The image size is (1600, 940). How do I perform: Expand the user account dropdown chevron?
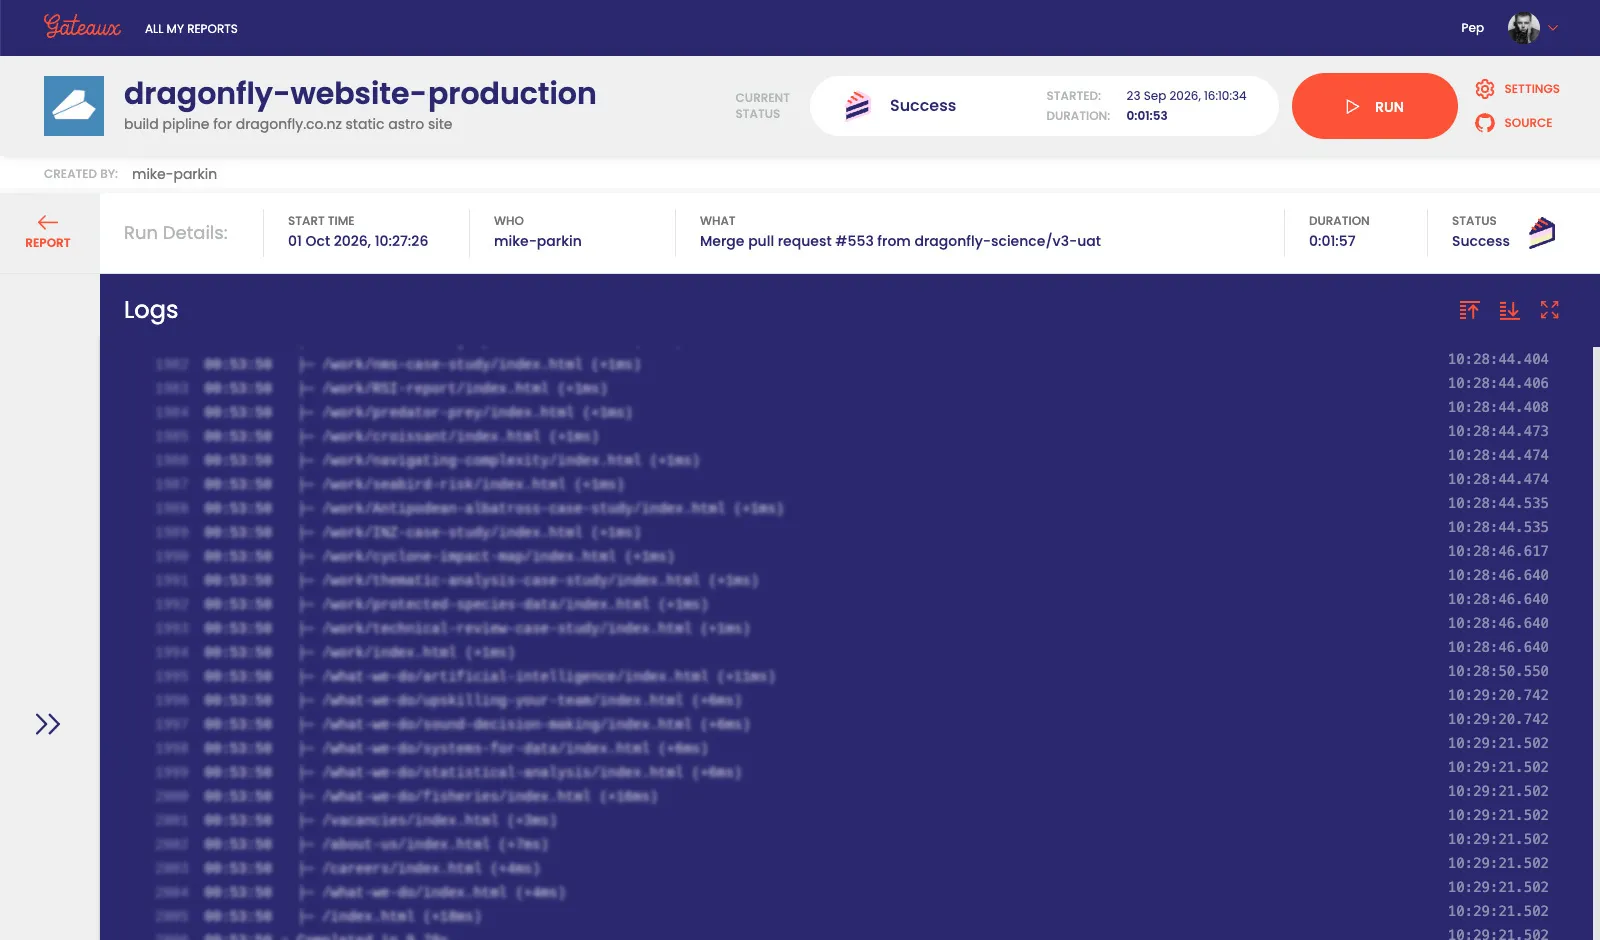click(x=1553, y=28)
